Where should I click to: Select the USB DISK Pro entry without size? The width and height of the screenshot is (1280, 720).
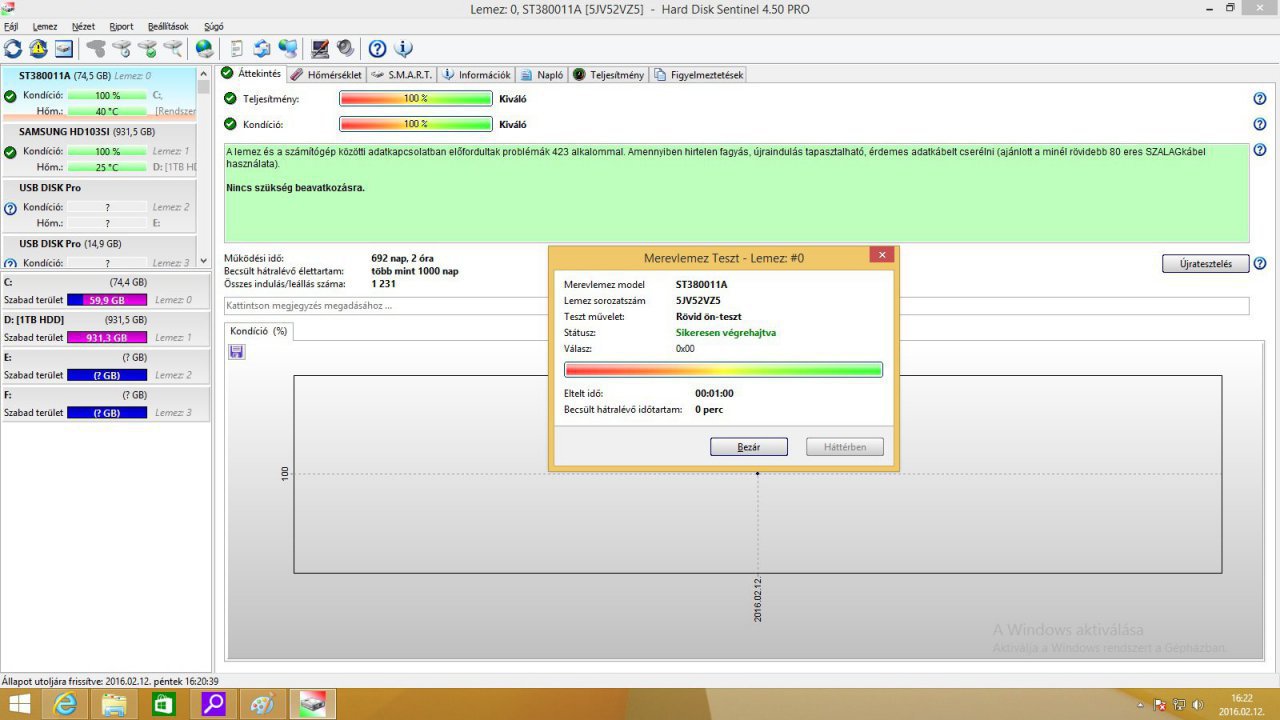pos(99,205)
